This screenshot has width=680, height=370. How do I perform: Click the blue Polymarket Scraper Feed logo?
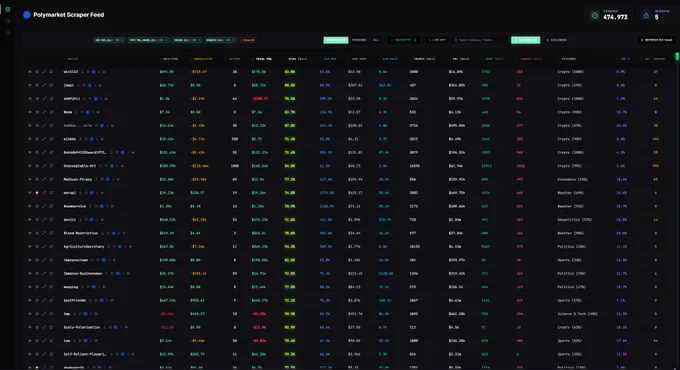click(x=26, y=15)
